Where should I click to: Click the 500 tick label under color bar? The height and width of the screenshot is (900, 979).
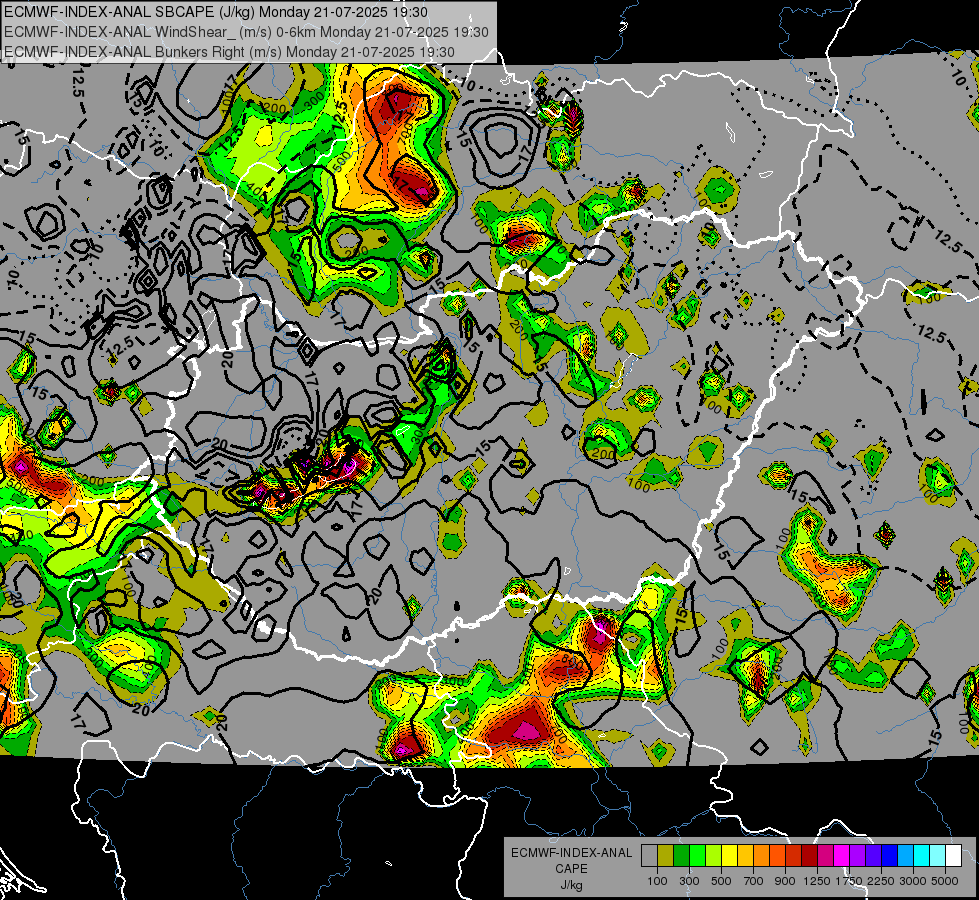(x=721, y=881)
